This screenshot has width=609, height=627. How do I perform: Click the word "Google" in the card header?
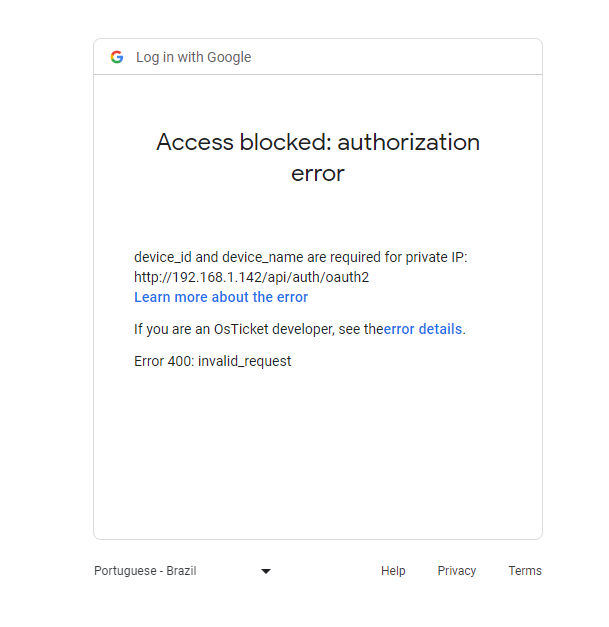[229, 57]
